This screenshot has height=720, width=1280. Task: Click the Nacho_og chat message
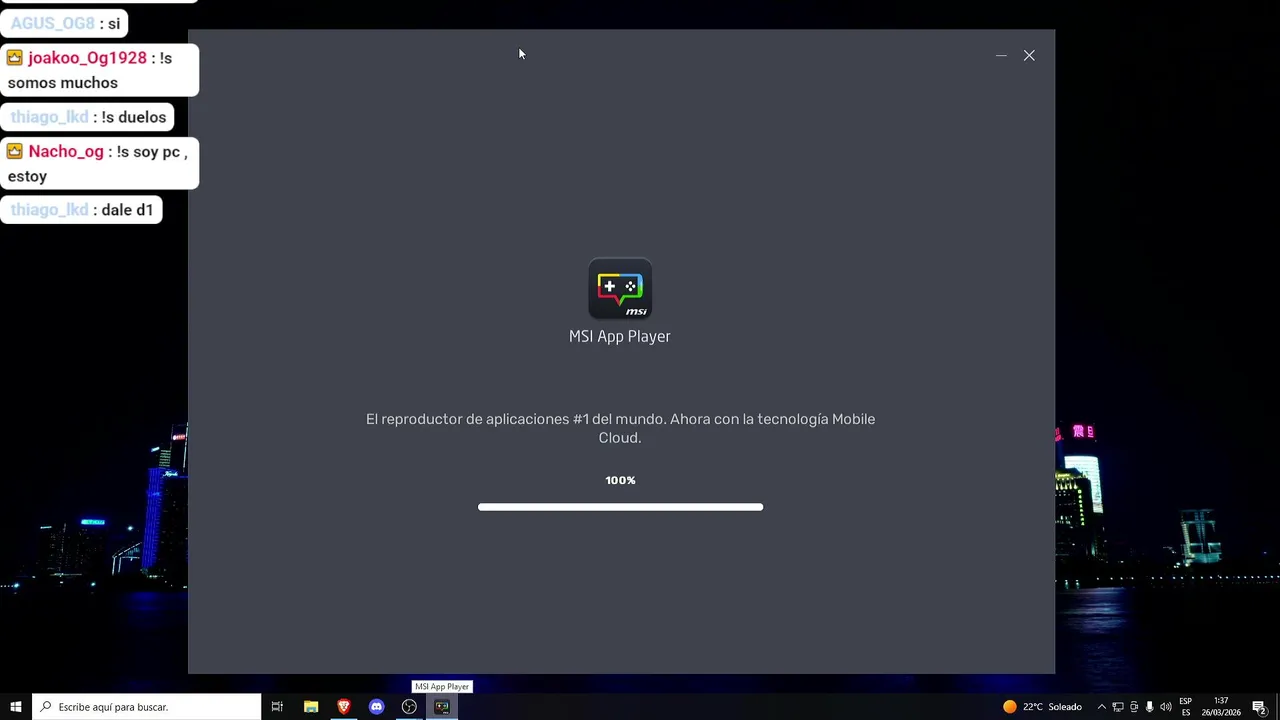coord(100,164)
